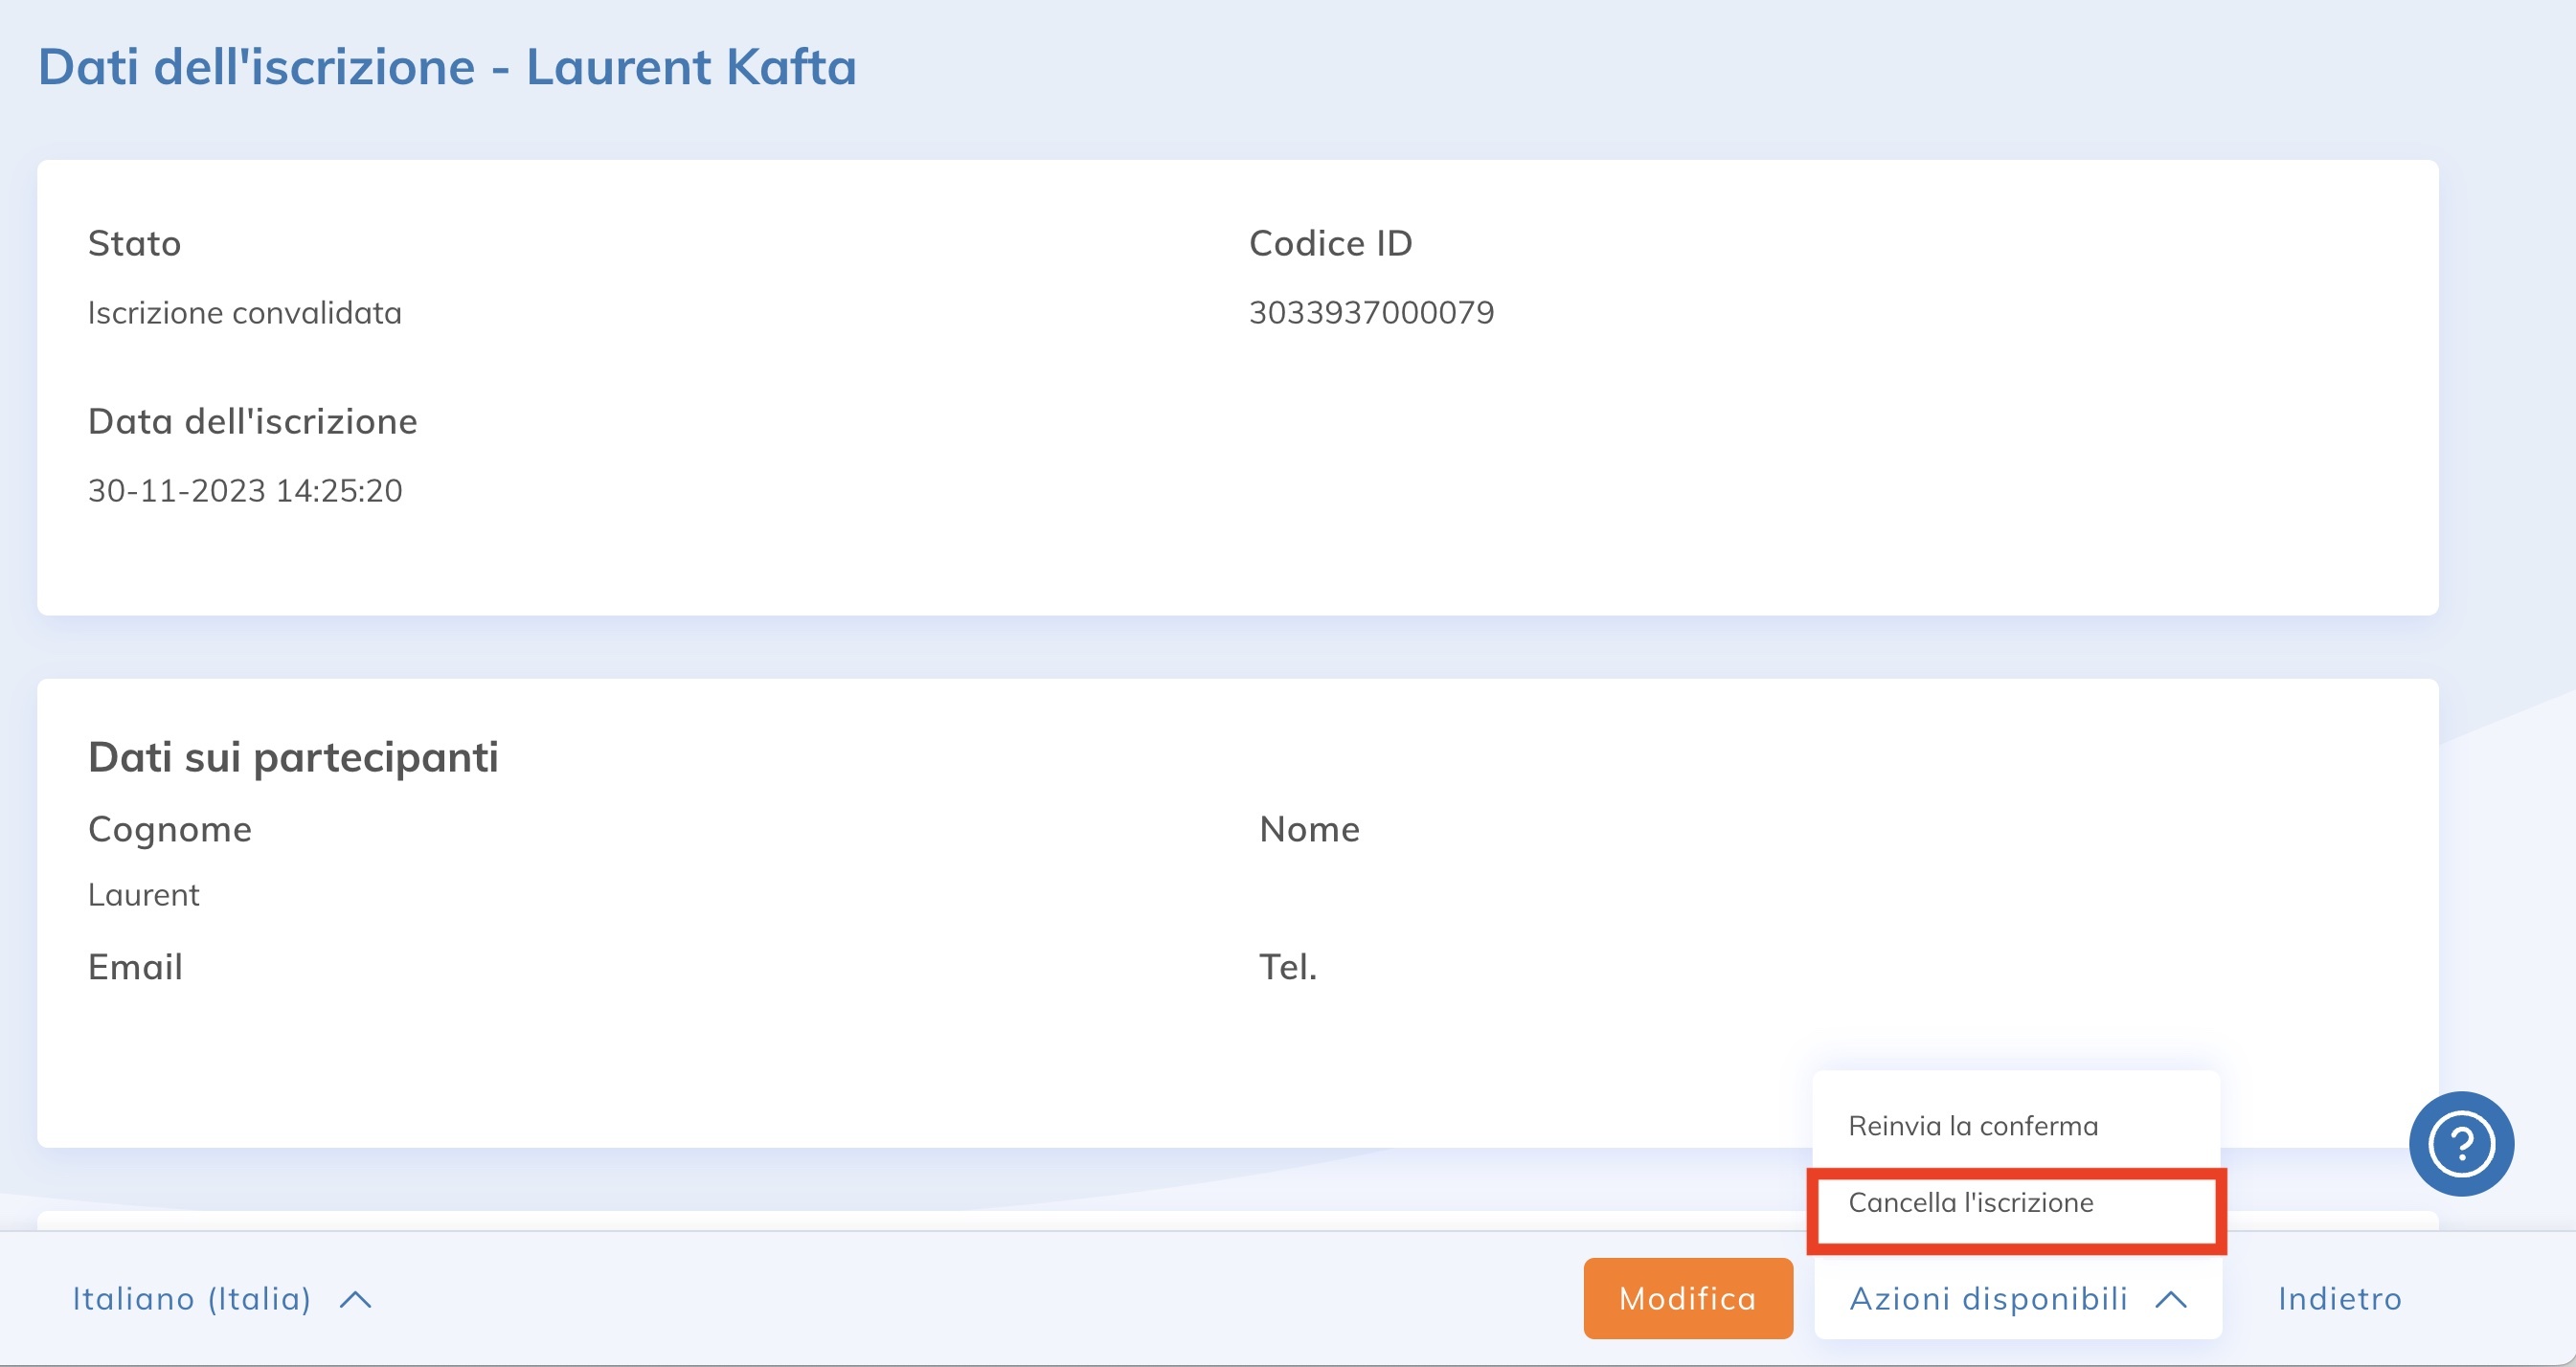The image size is (2576, 1367).
Task: Click the Email field label
Action: pyautogui.click(x=135, y=967)
